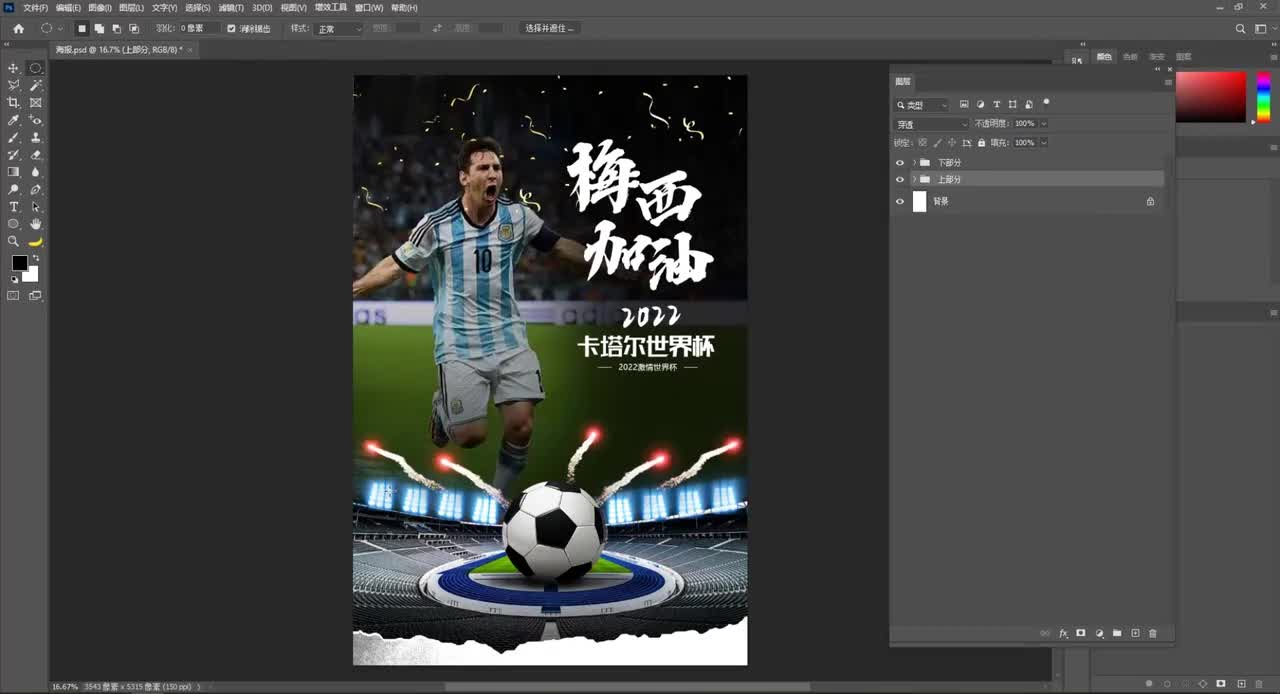Select the Elliptical Marquee tool in toolbox

tap(36, 68)
